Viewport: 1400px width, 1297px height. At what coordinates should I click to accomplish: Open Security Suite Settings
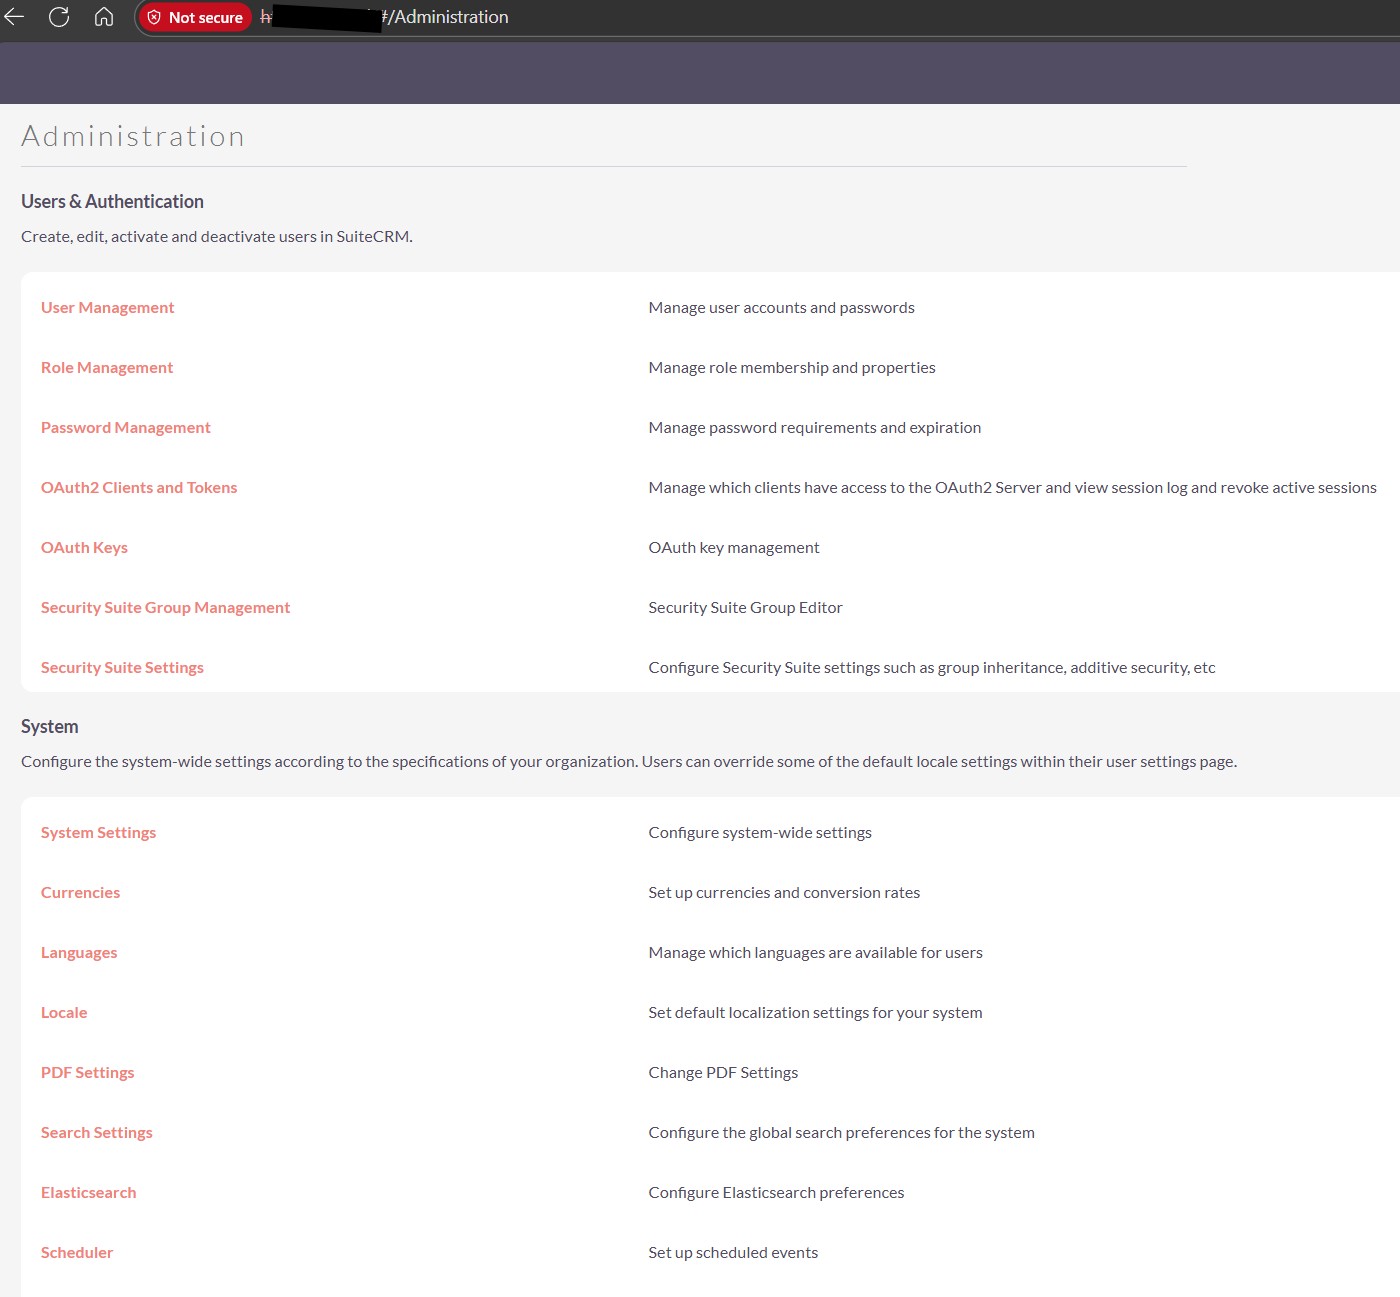coord(122,668)
